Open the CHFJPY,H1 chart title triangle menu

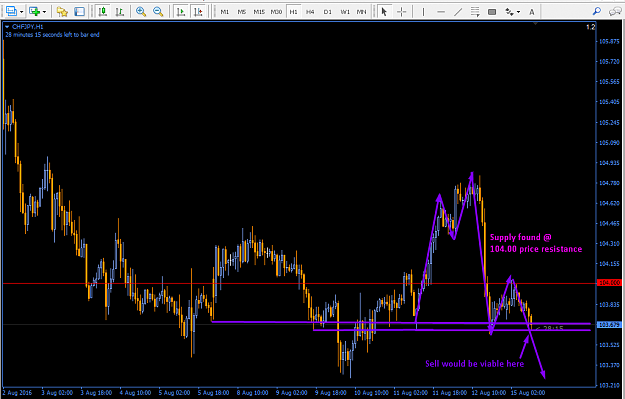[7, 27]
